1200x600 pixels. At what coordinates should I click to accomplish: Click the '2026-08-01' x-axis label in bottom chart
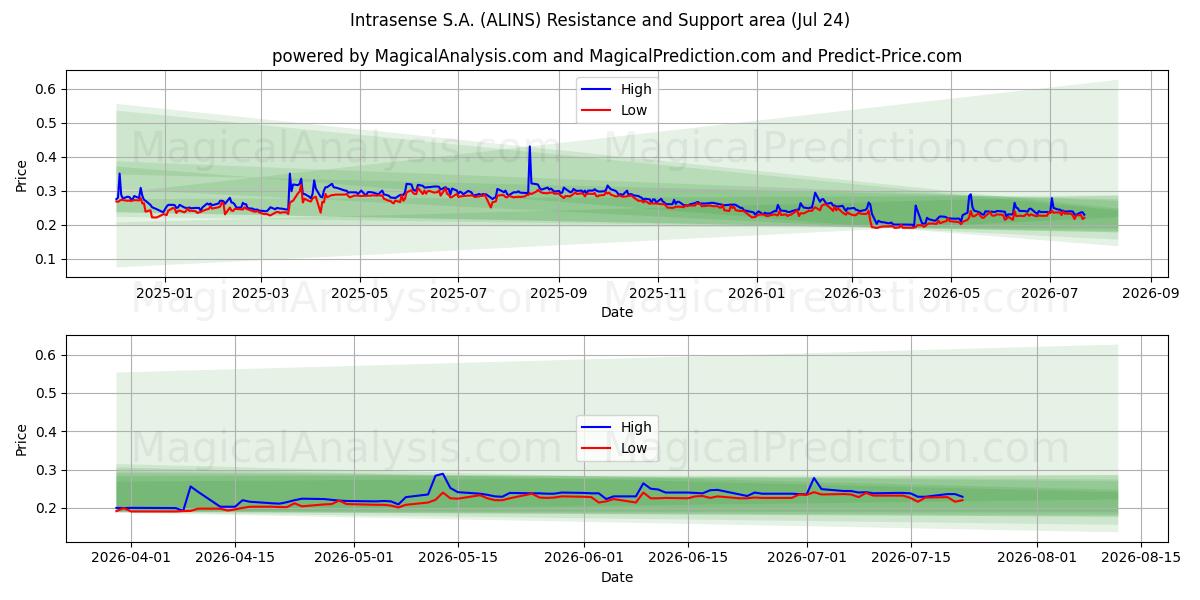[x=1038, y=558]
